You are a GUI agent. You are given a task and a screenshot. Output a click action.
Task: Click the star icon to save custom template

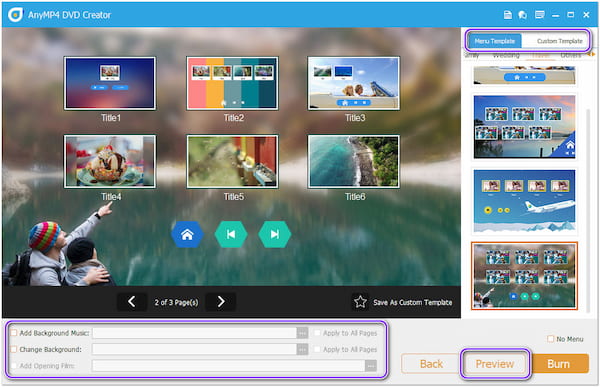360,302
